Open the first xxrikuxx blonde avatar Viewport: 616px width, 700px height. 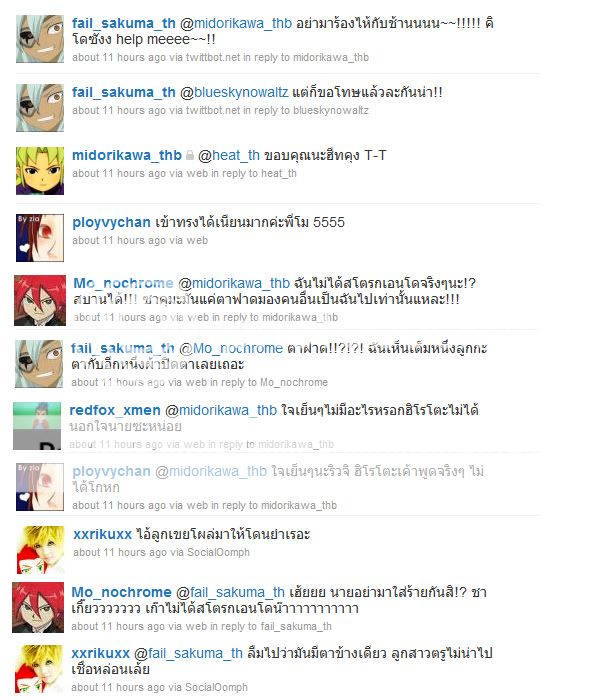point(41,550)
